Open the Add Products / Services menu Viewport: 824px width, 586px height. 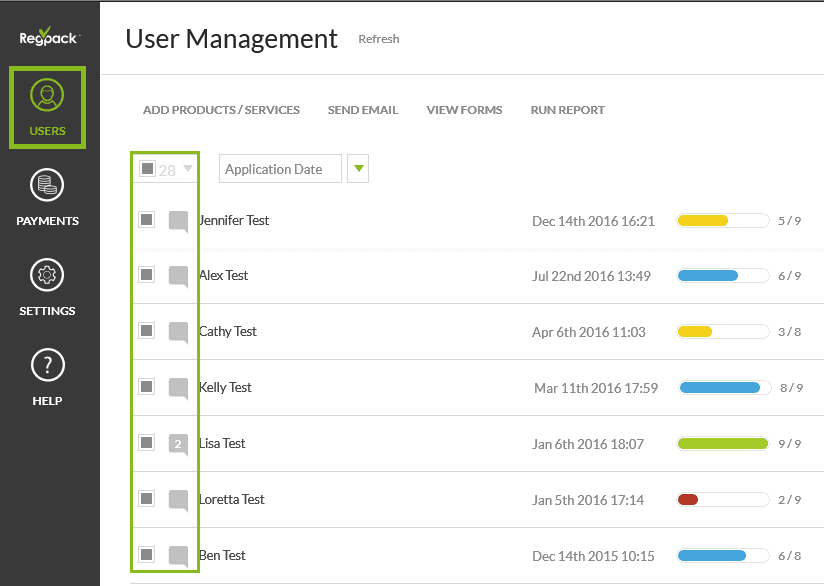tap(221, 110)
